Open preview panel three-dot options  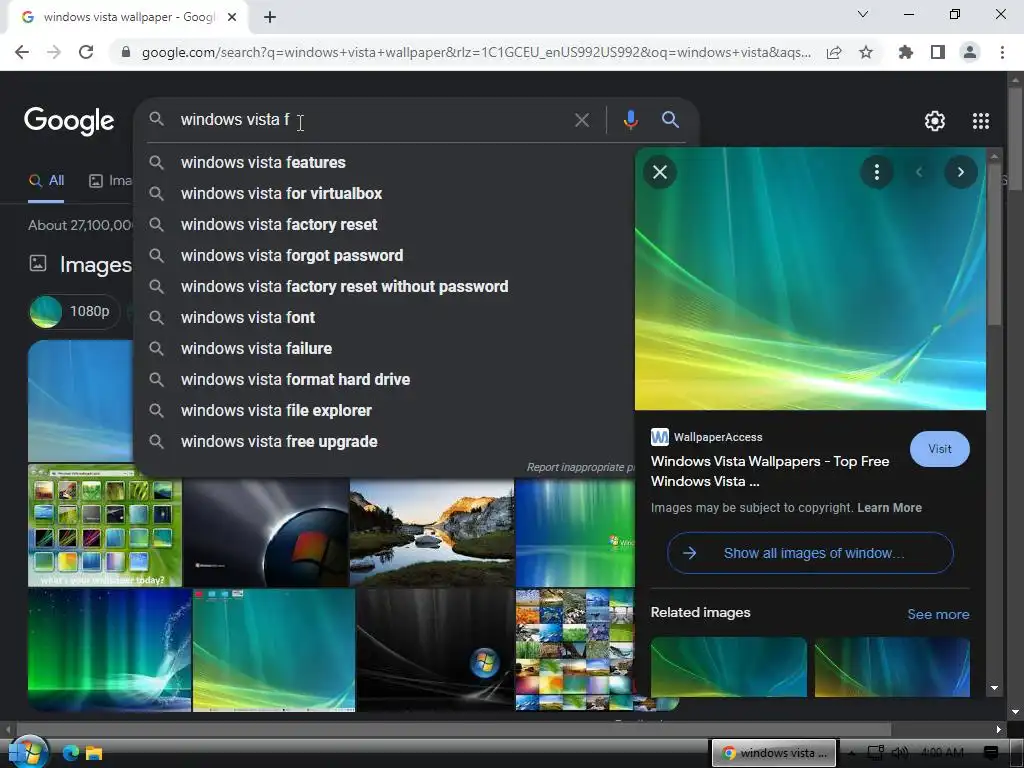tap(876, 172)
